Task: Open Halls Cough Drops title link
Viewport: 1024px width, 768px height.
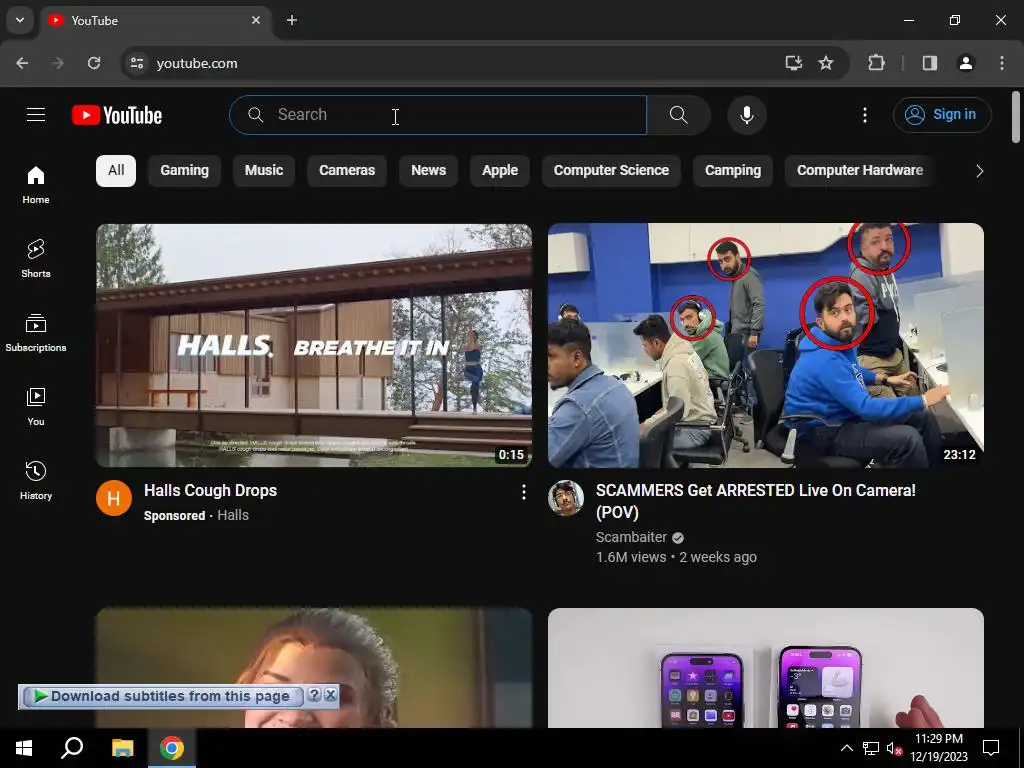Action: [x=210, y=490]
